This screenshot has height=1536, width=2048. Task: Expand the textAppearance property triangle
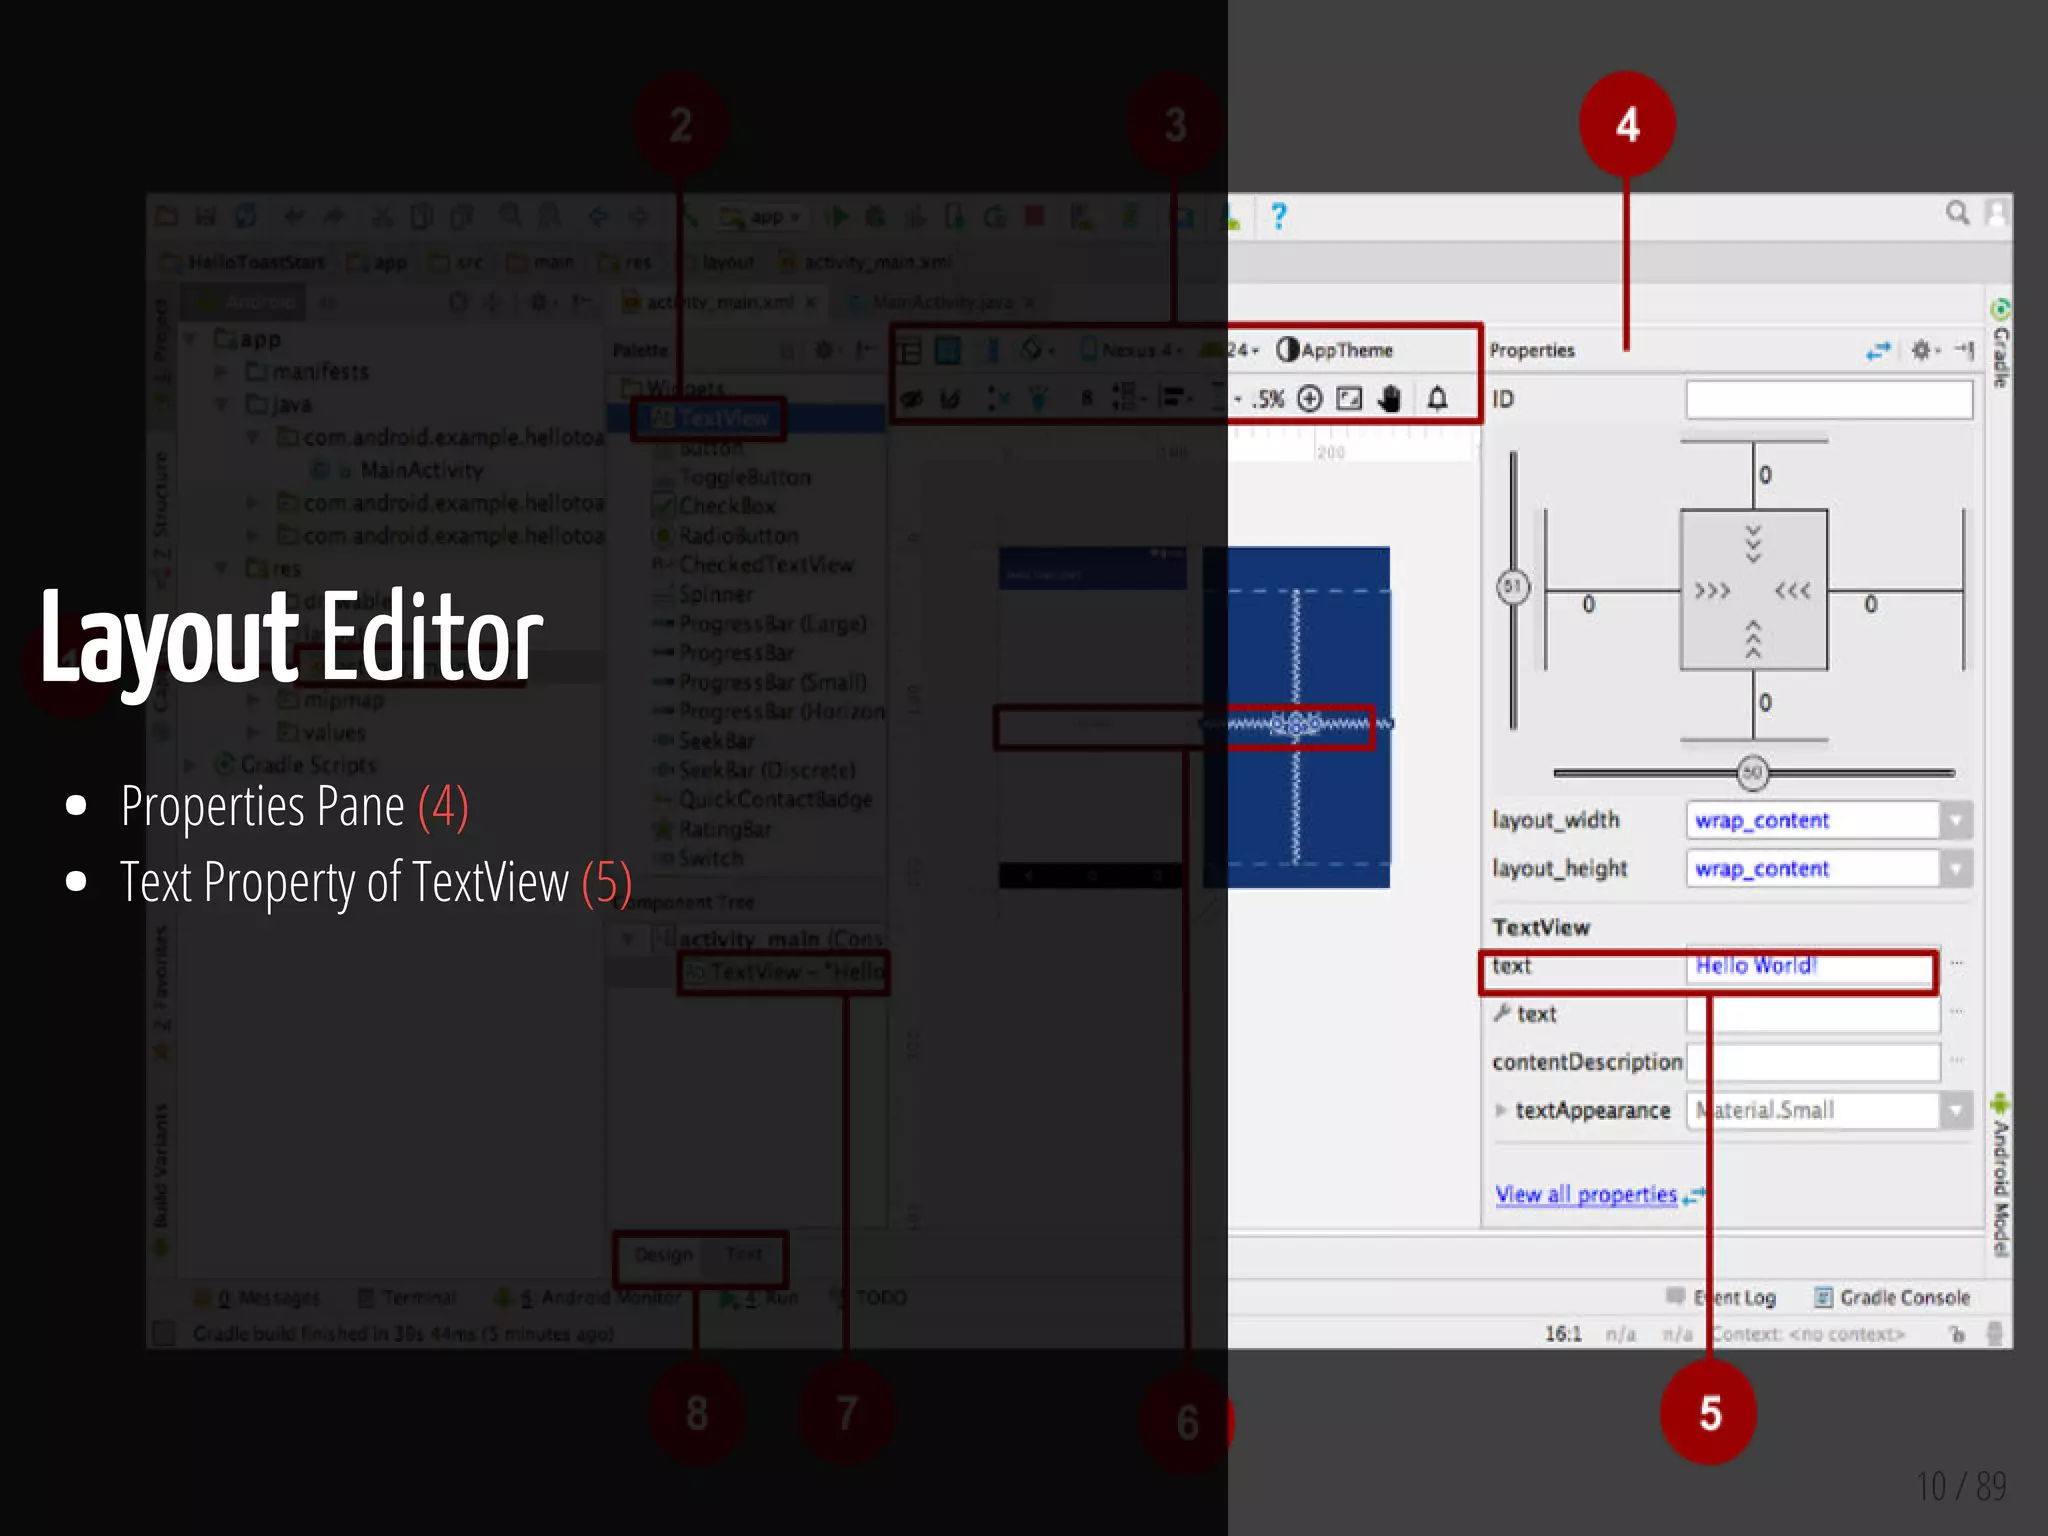point(1500,1110)
